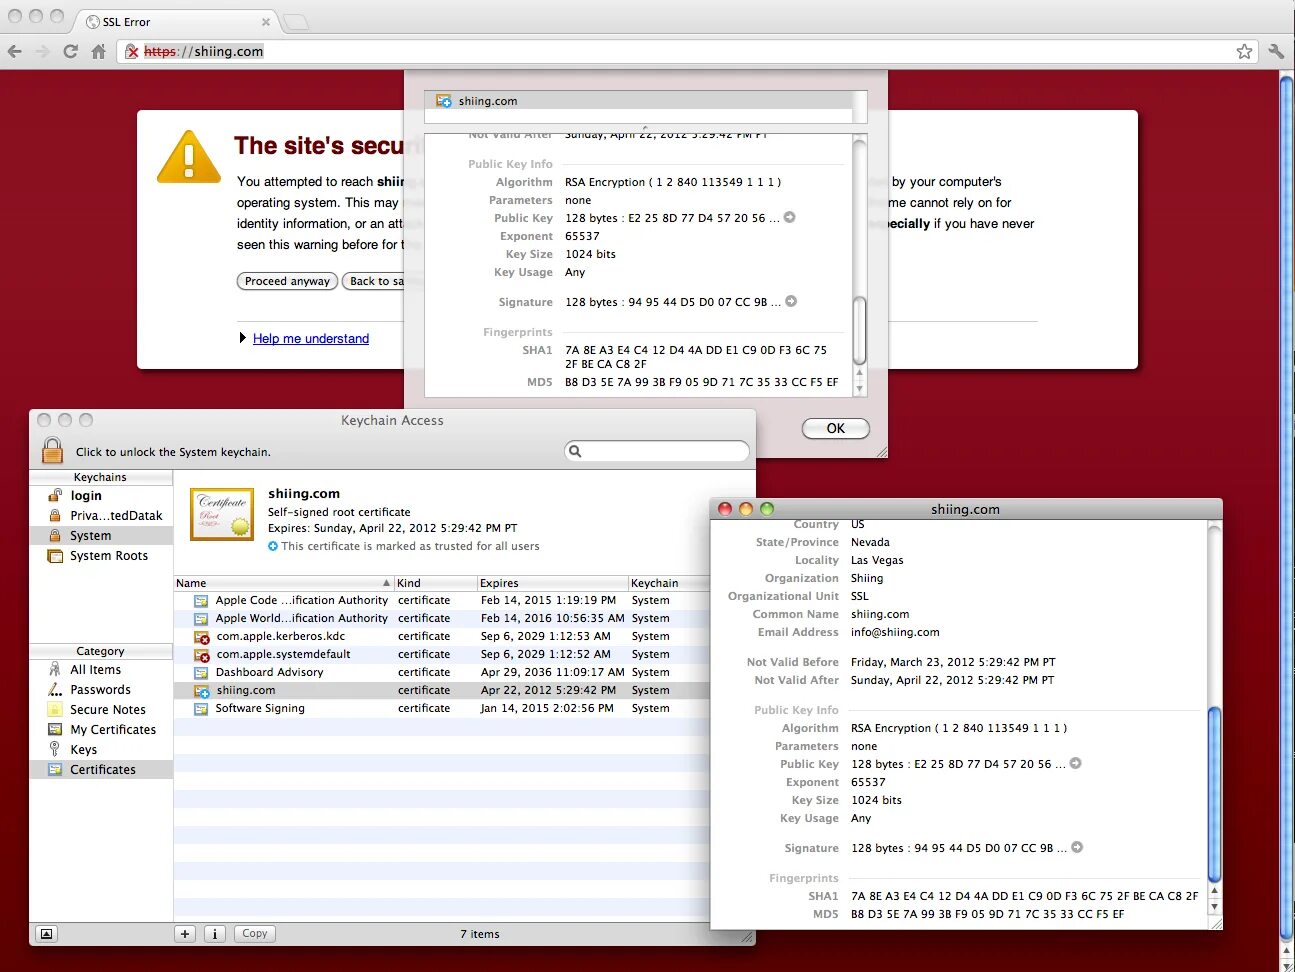
Task: Click the Copy button in Keychain Access
Action: pyautogui.click(x=255, y=933)
